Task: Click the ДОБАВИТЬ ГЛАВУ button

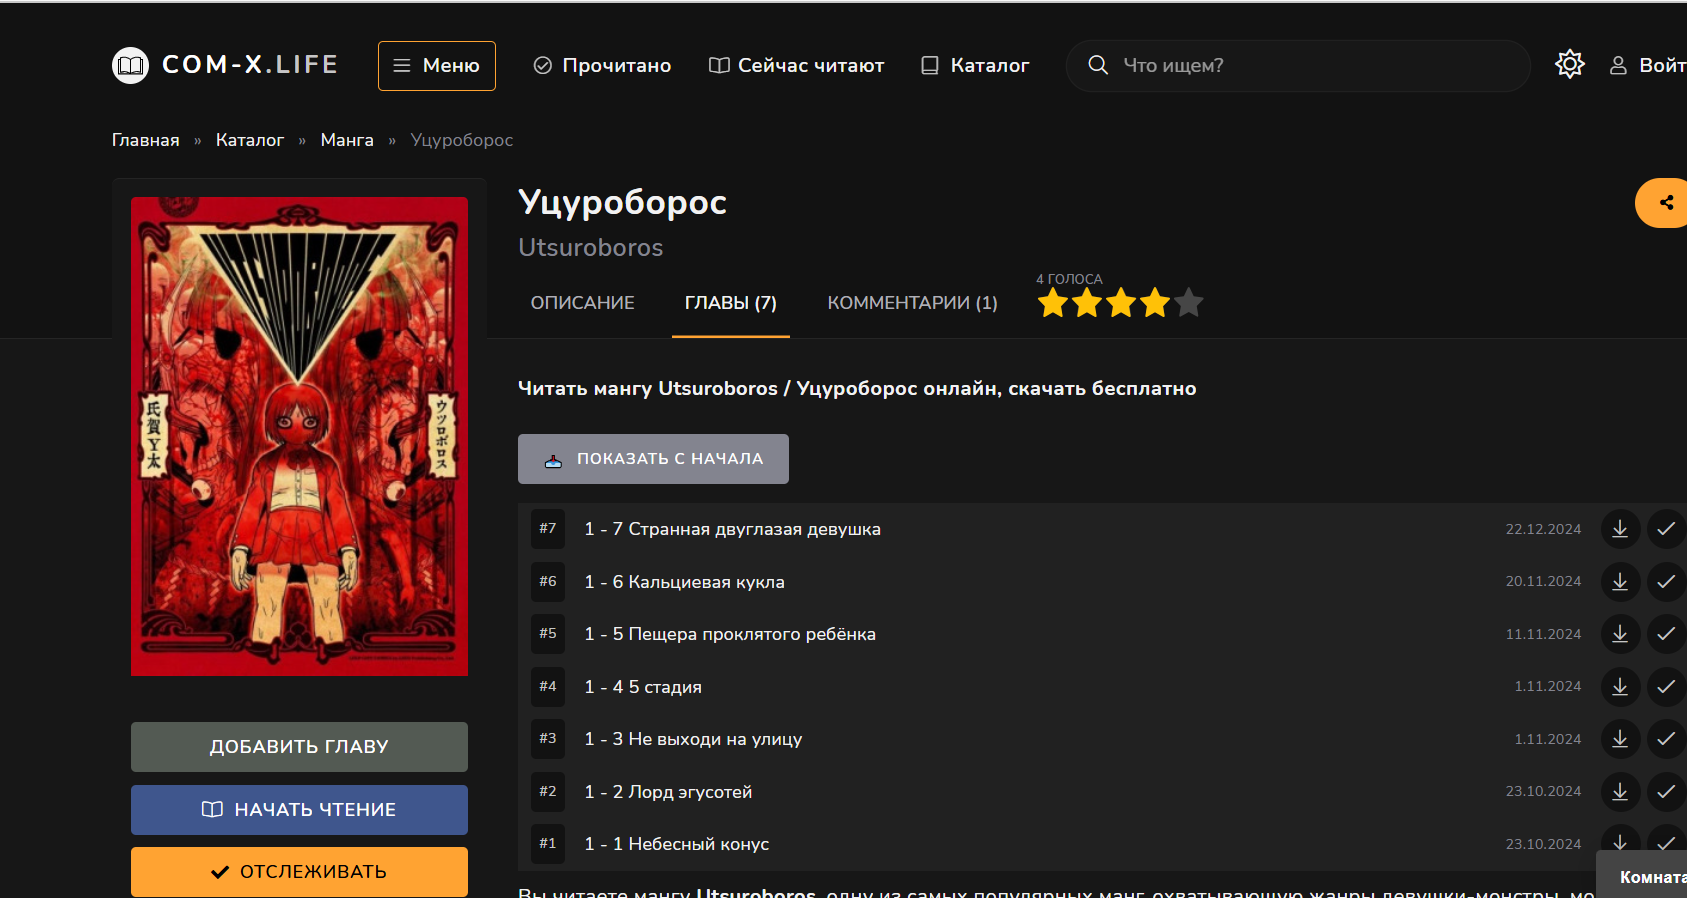Action: coord(299,747)
